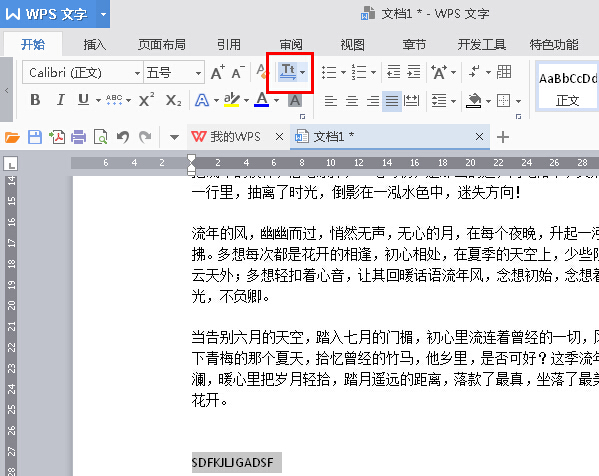Screen dimensions: 599x476
Task: Click the superscript X² icon
Action: pos(146,100)
